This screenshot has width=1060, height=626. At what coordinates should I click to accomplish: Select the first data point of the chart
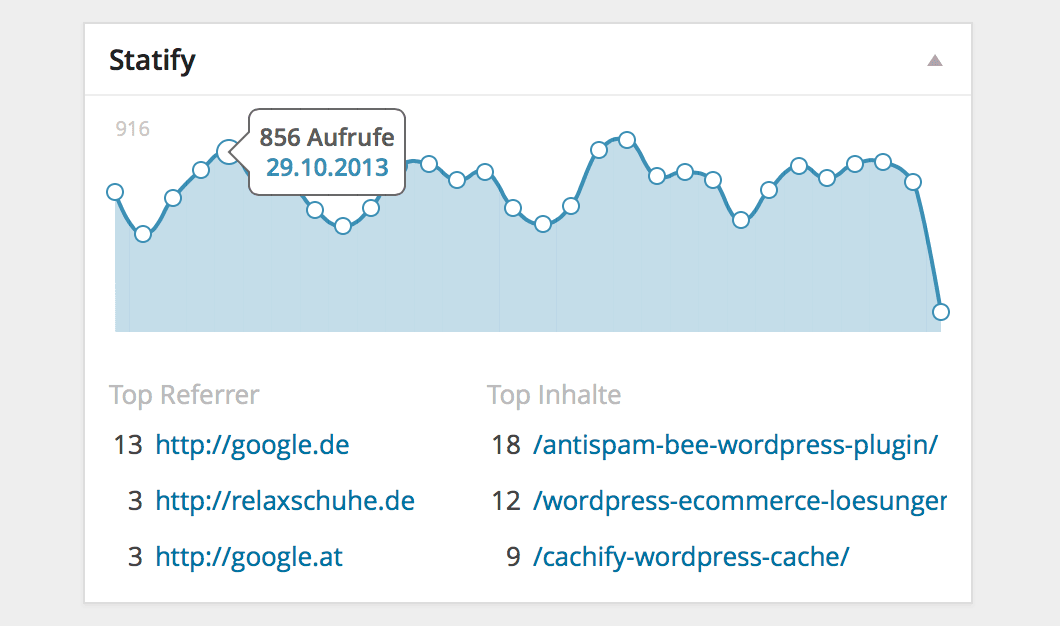pos(115,192)
